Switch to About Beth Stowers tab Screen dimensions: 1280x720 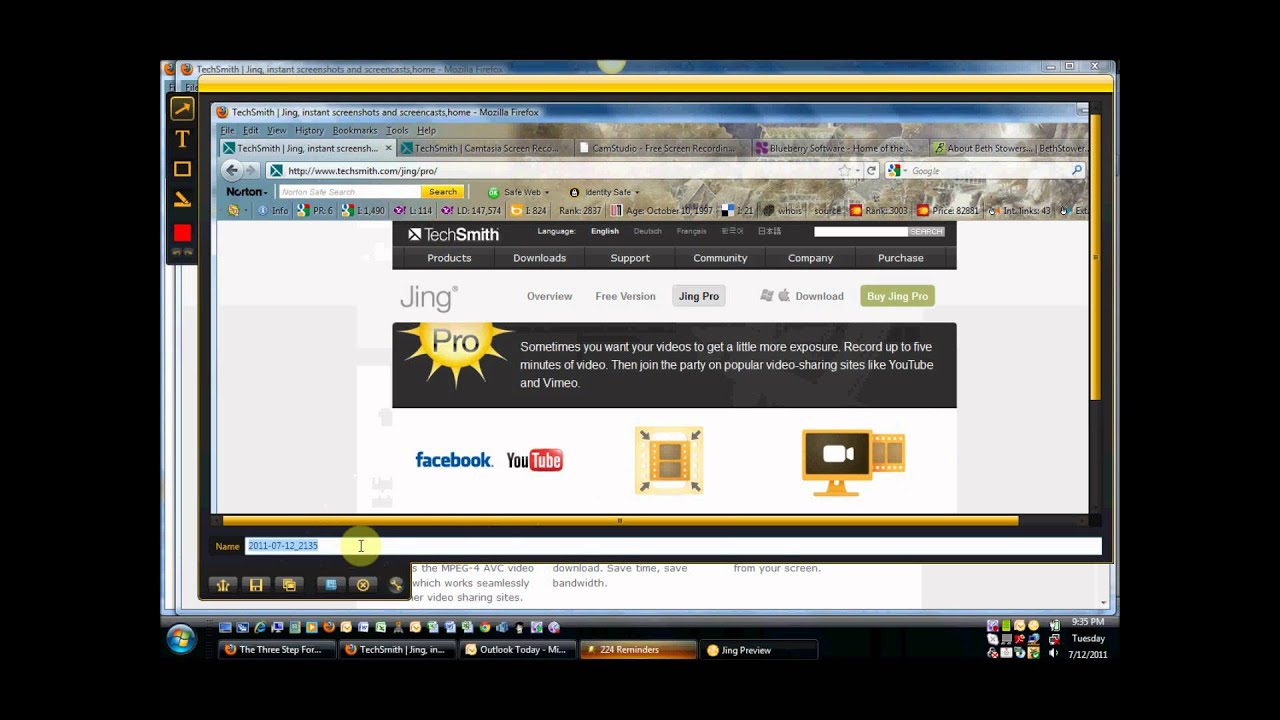[1010, 148]
